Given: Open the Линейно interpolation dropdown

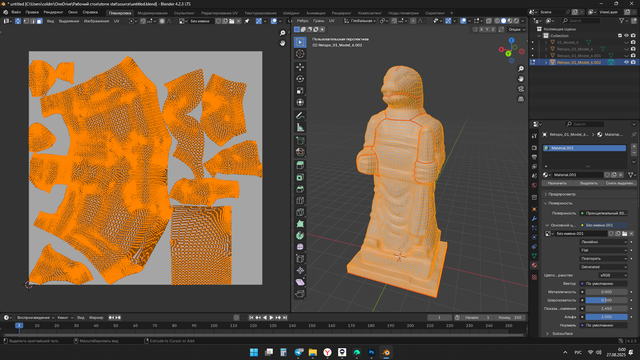Looking at the screenshot, I should 603,242.
